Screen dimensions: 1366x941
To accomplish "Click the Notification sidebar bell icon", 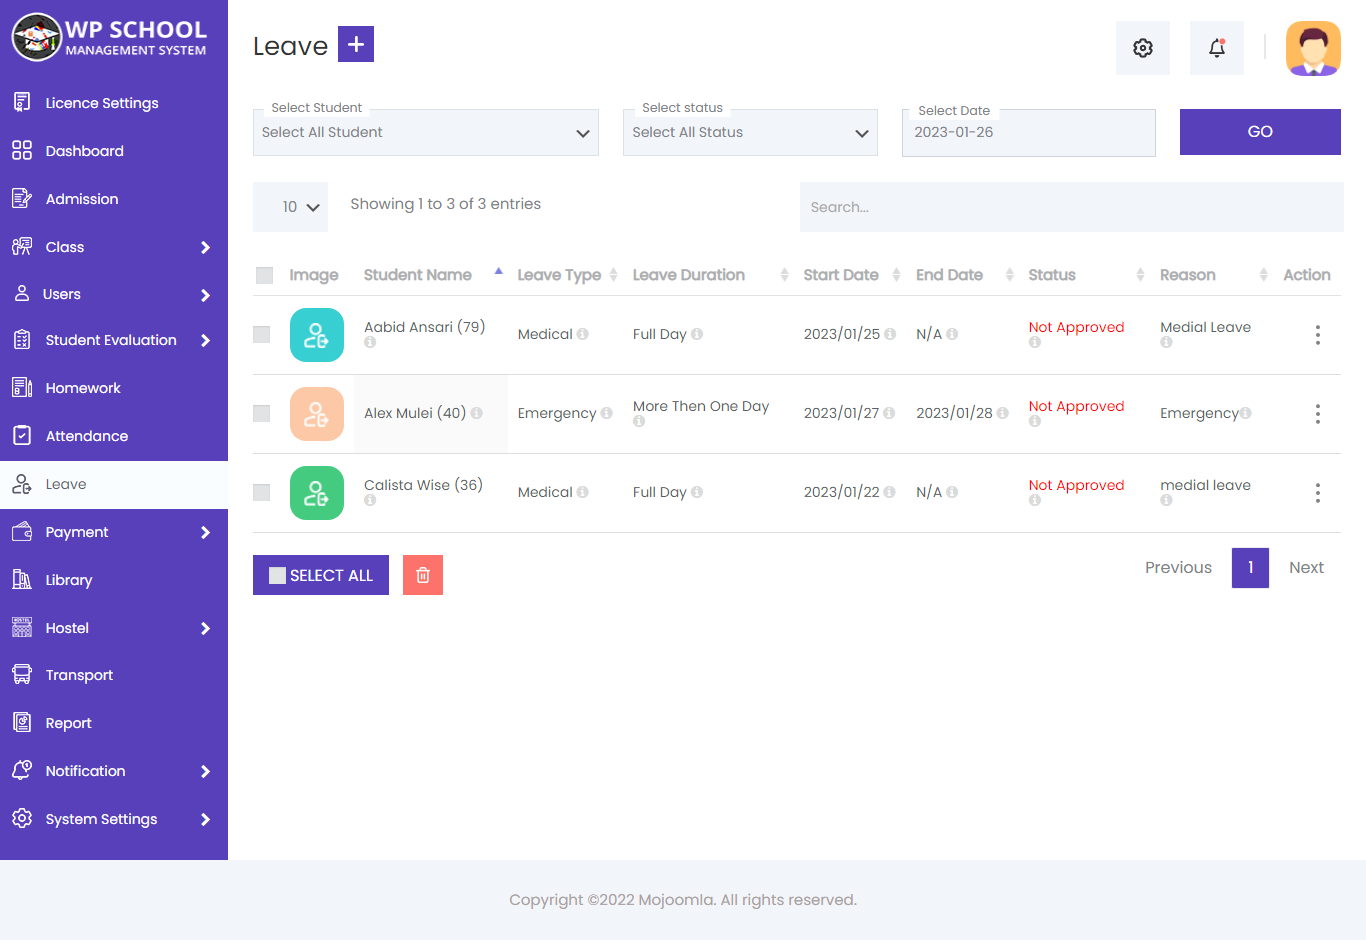I will click(x=22, y=770).
